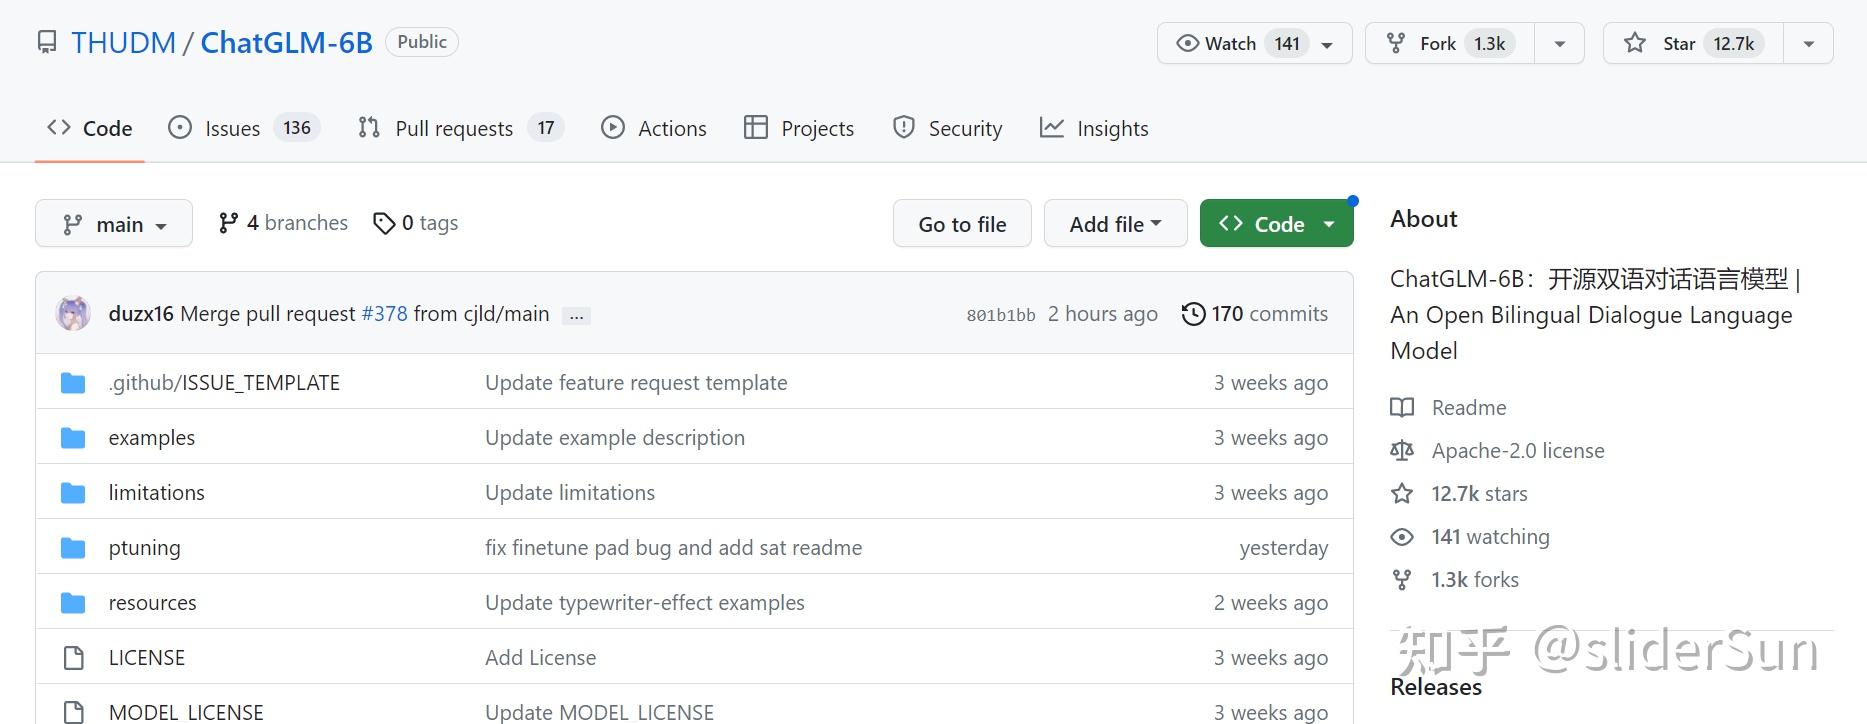Expand the Fork options arrow
Image resolution: width=1867 pixels, height=724 pixels.
[x=1559, y=43]
